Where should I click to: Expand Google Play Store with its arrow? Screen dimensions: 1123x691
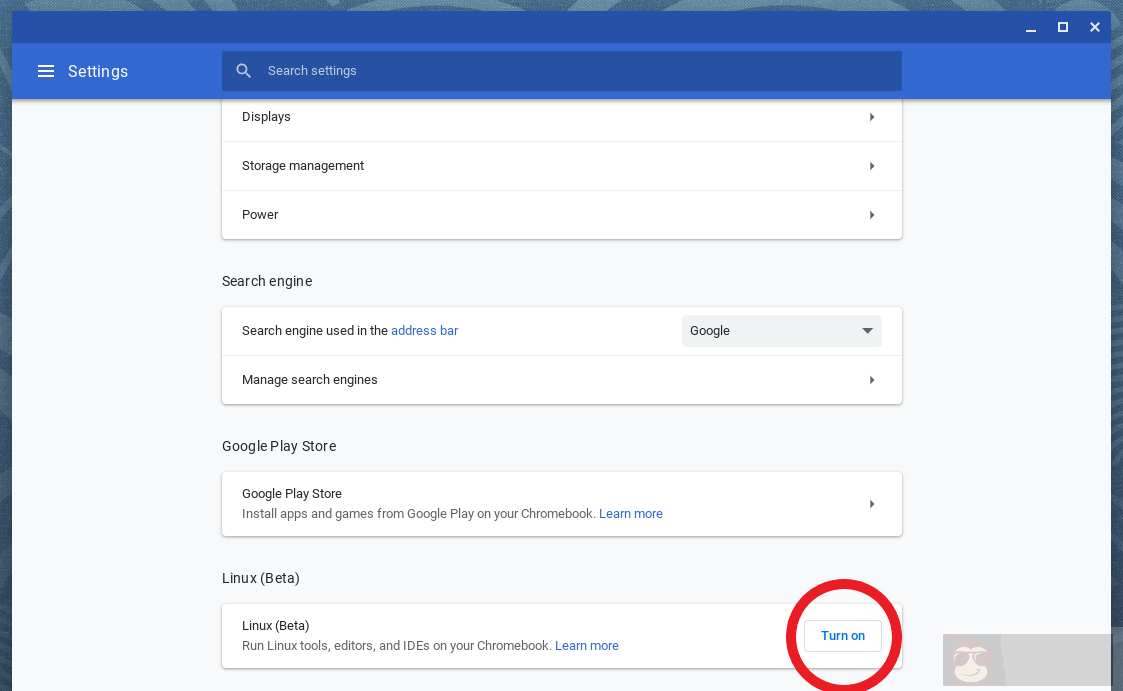click(872, 504)
